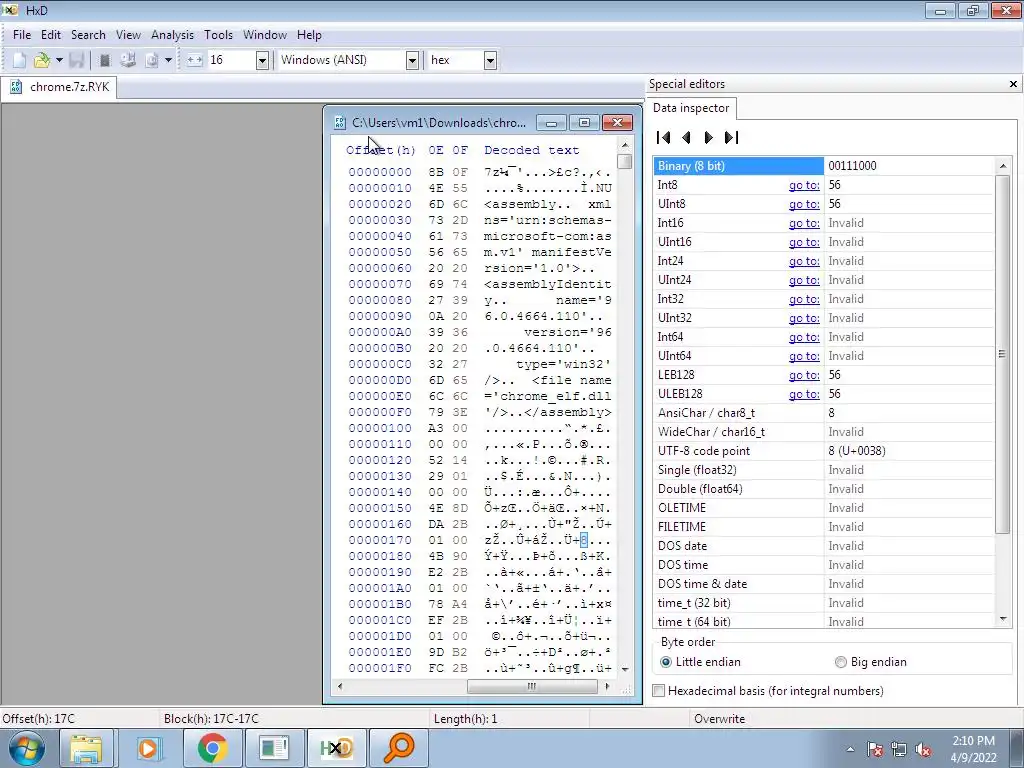The width and height of the screenshot is (1024, 768).
Task: Click the Open file folder icon
Action: point(42,60)
